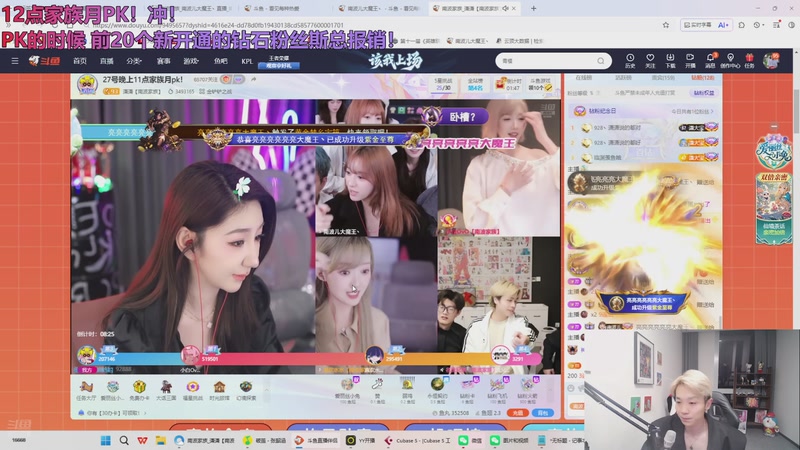Open the 爱丽丝小兔 floating activity badge

(774, 152)
